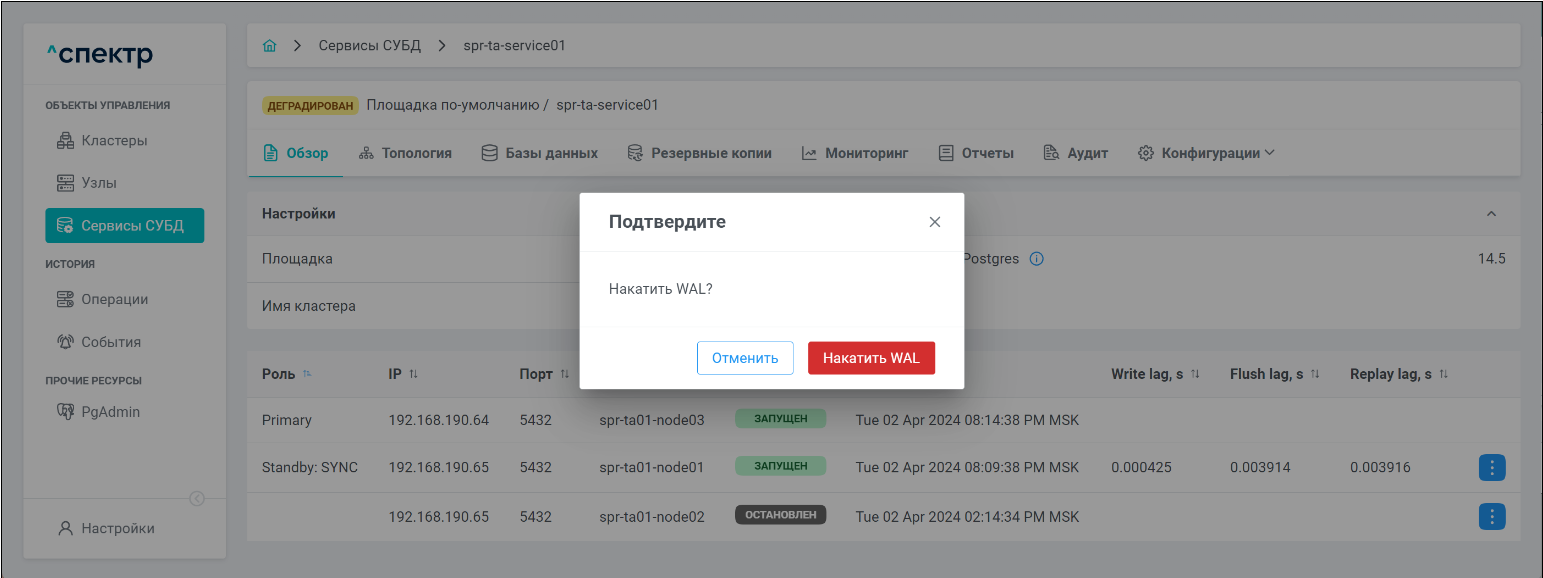Open the Postgres version info icon

[x=1036, y=259]
